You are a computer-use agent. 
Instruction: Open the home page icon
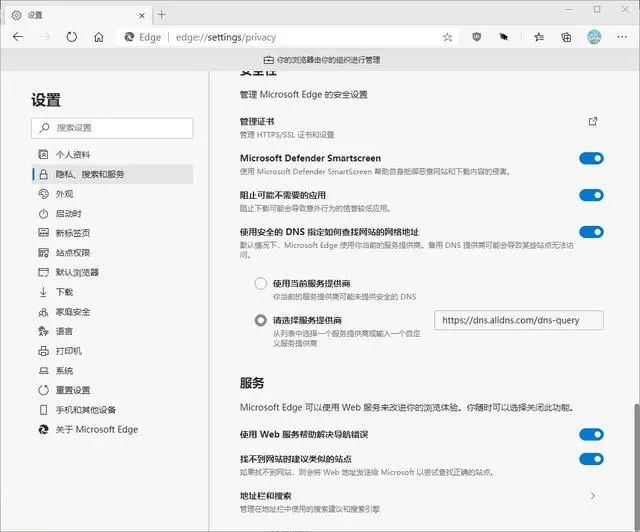click(x=99, y=38)
